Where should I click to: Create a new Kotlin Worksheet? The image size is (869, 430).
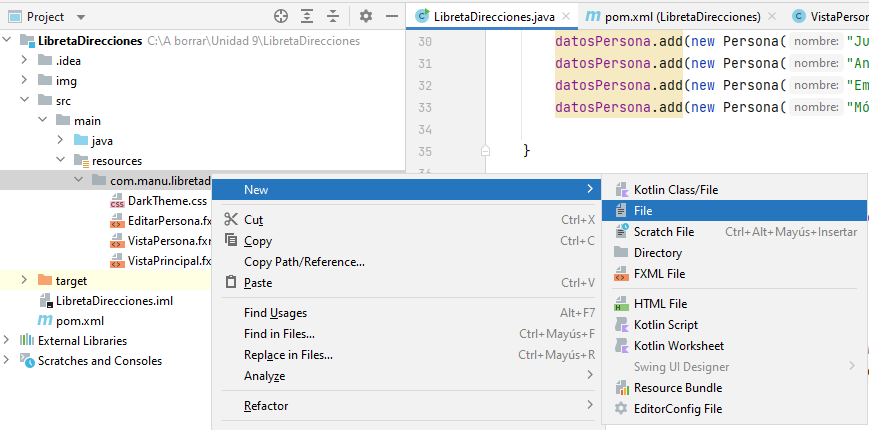click(x=735, y=346)
